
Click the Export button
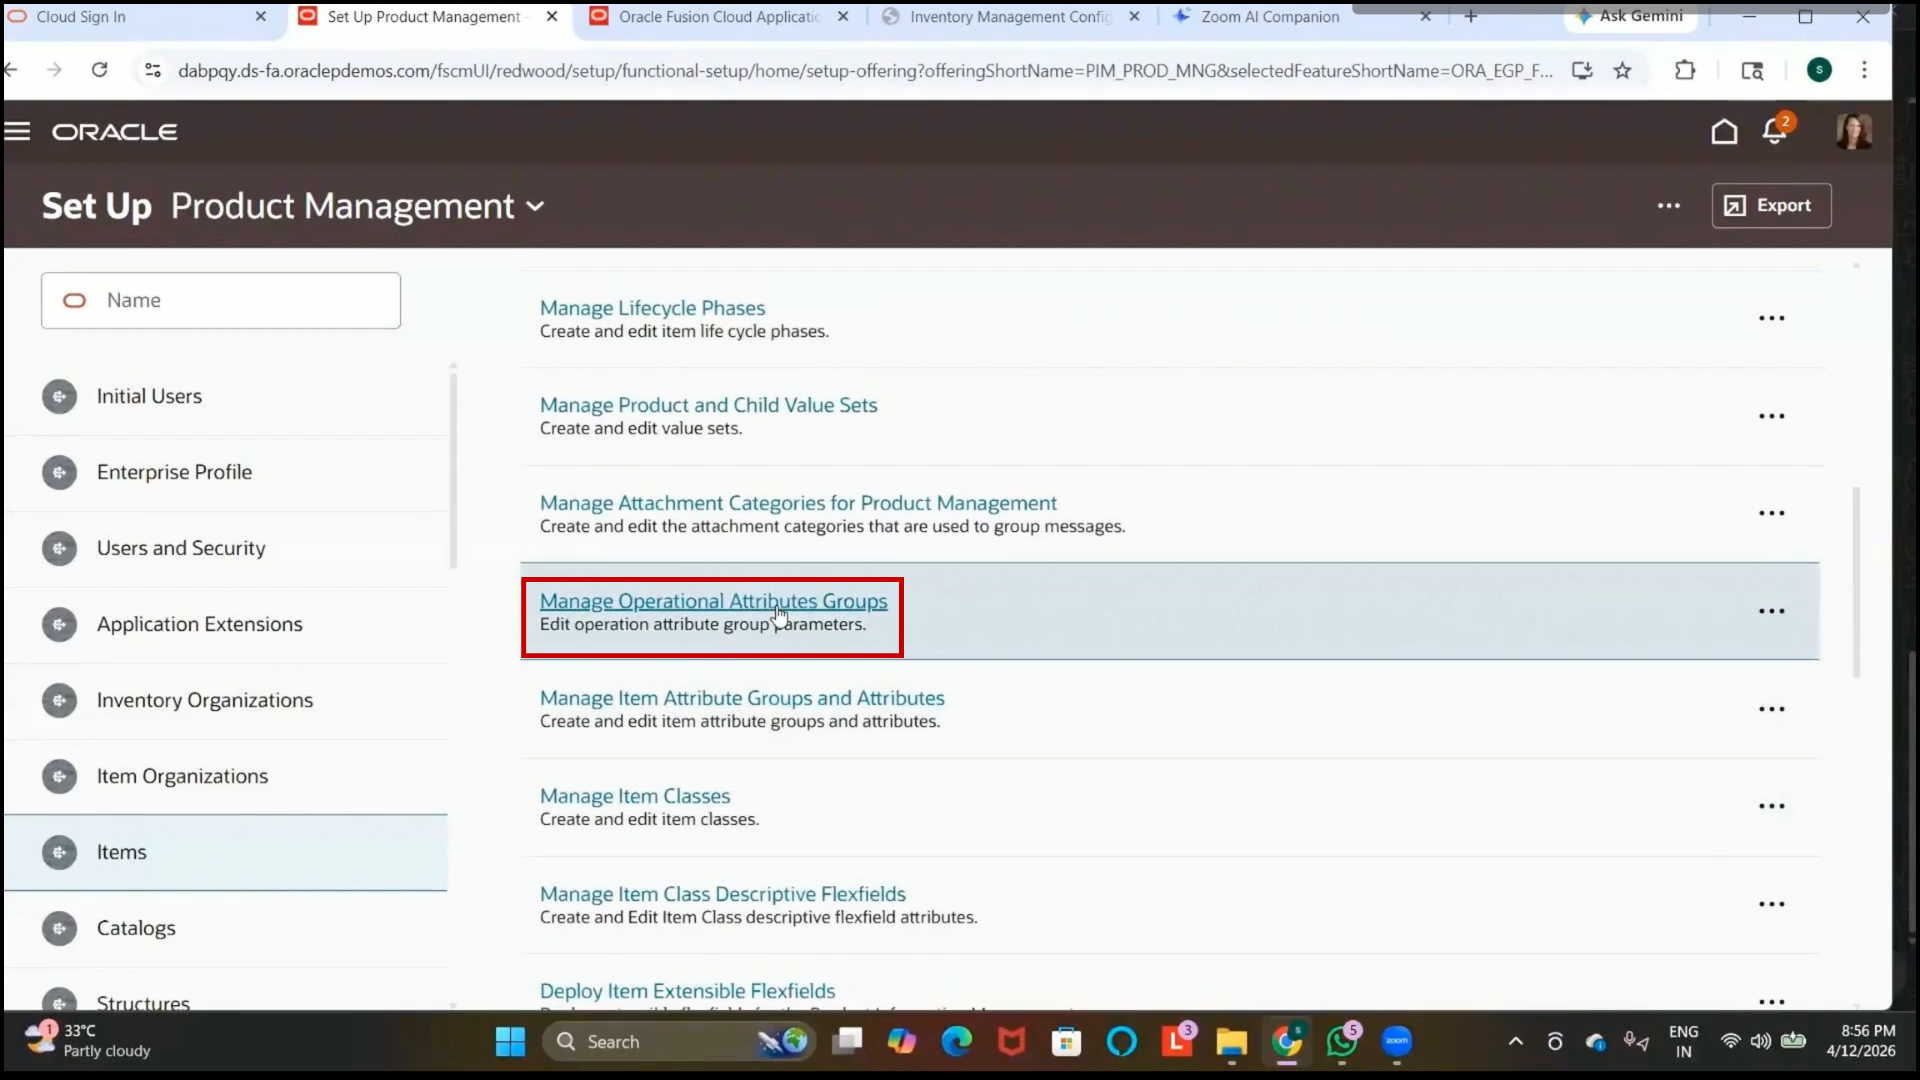click(x=1771, y=205)
